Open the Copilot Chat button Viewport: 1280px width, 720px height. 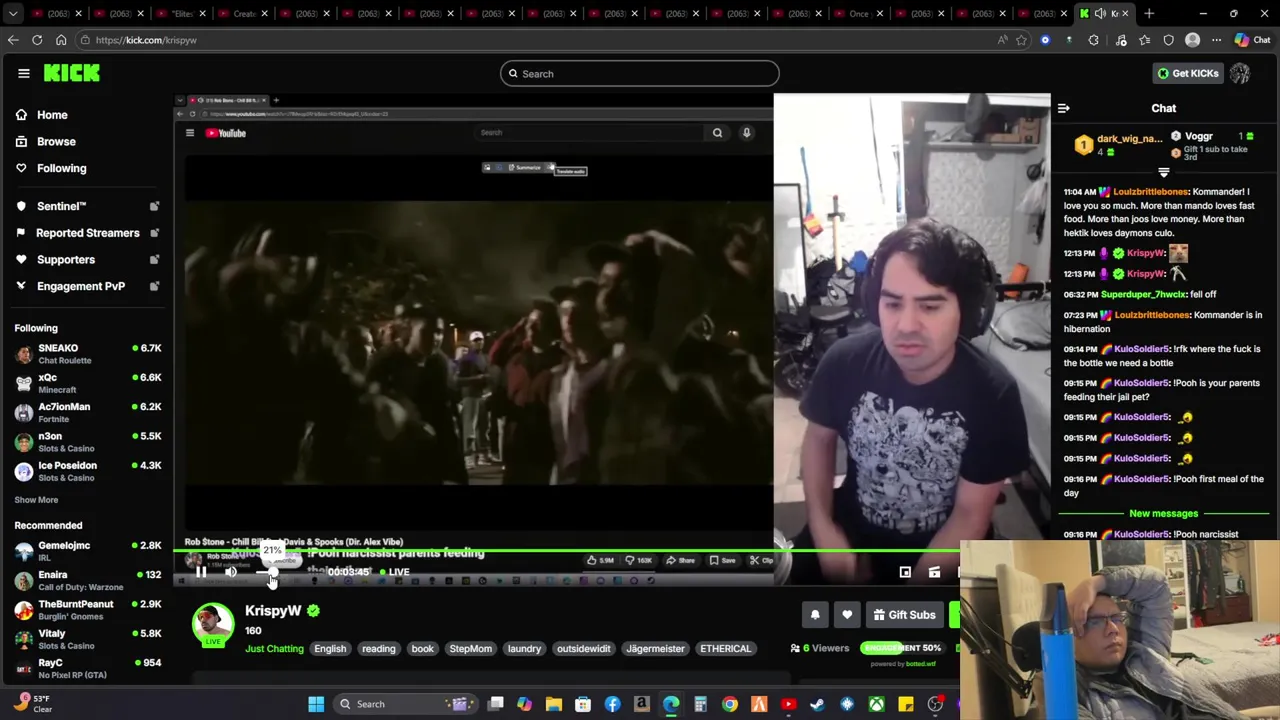pos(1252,40)
